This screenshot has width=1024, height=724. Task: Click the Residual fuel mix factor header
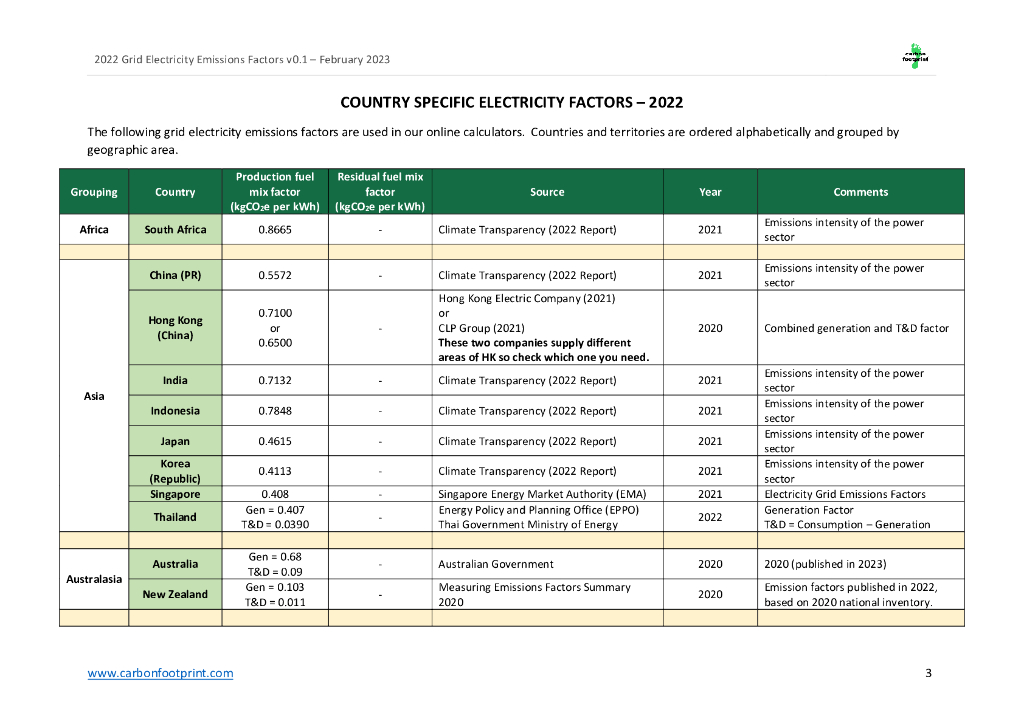point(380,192)
